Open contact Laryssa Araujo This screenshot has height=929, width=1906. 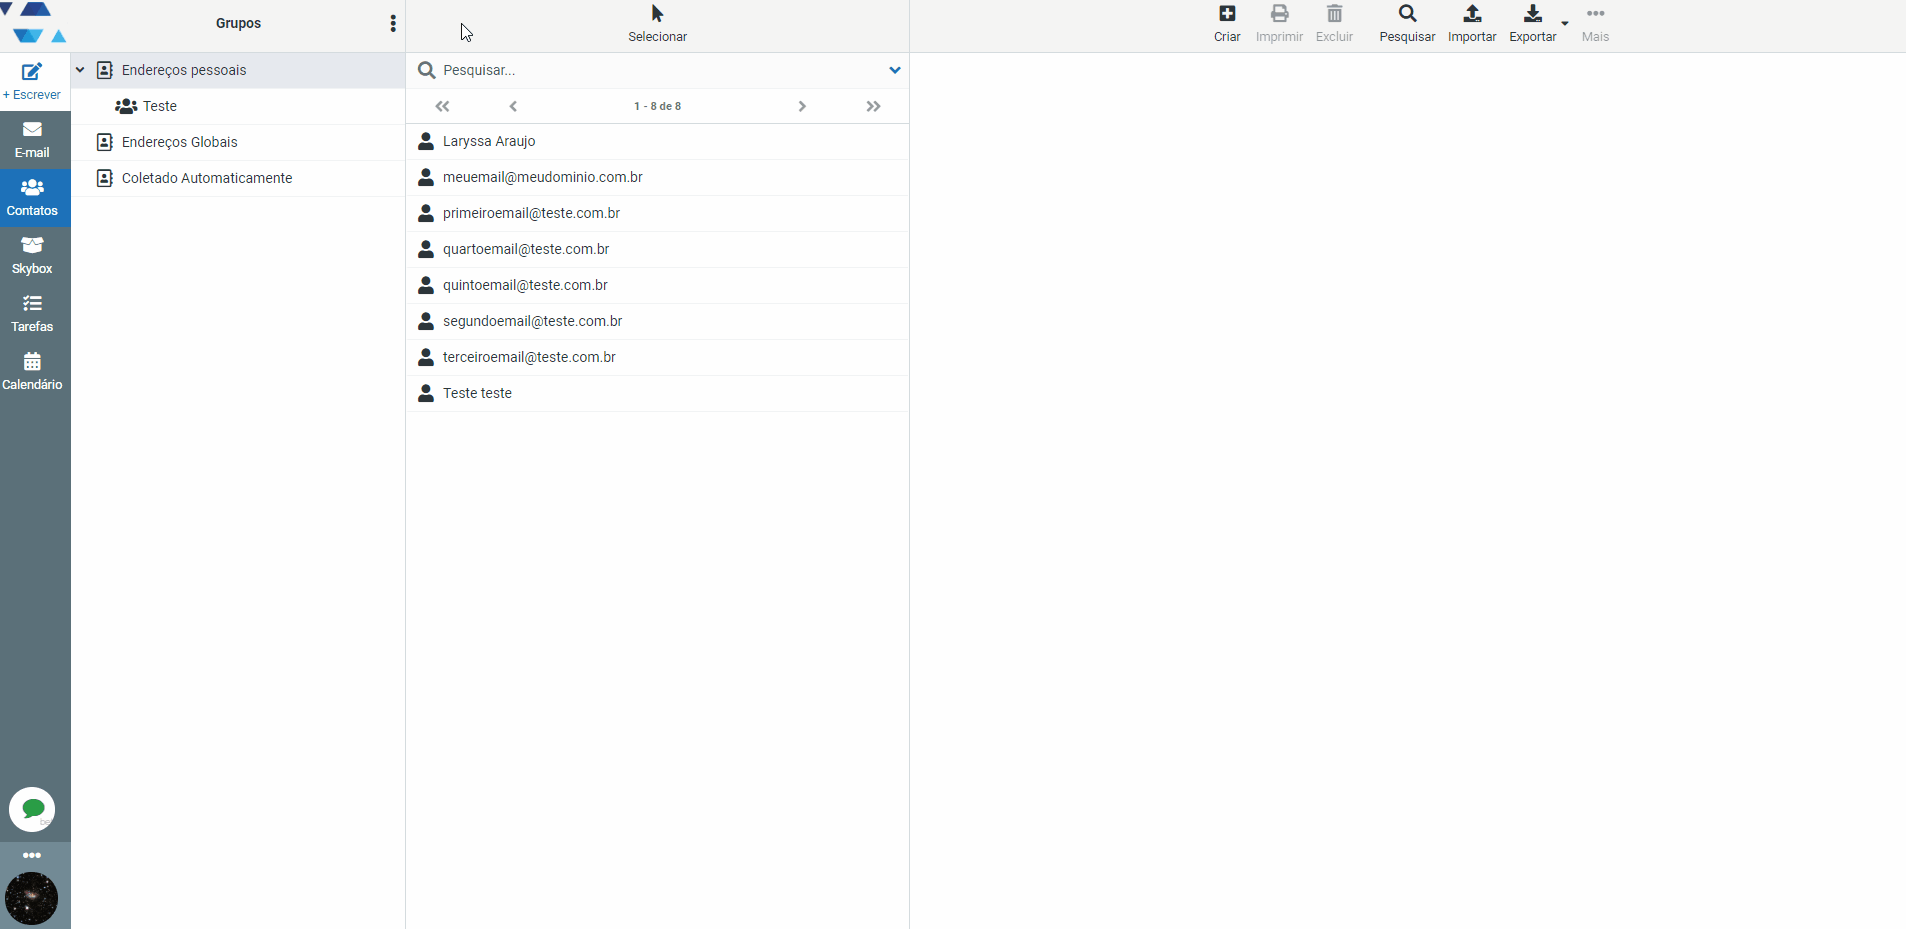coord(657,141)
